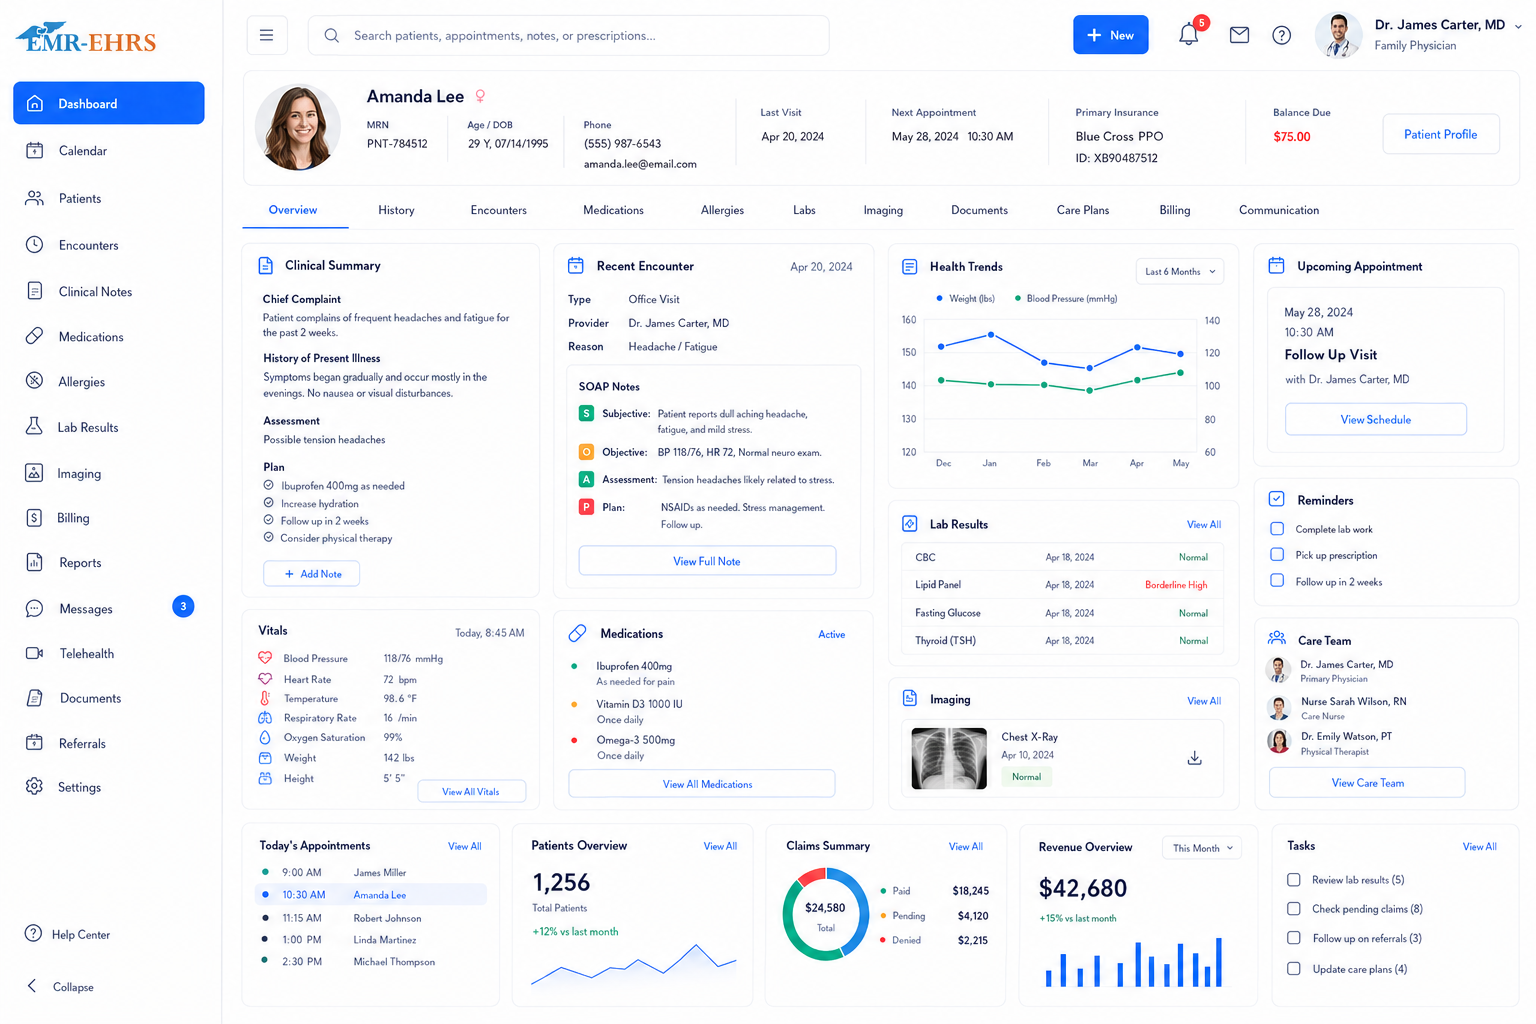Click the New button
The image size is (1536, 1024).
[1111, 35]
